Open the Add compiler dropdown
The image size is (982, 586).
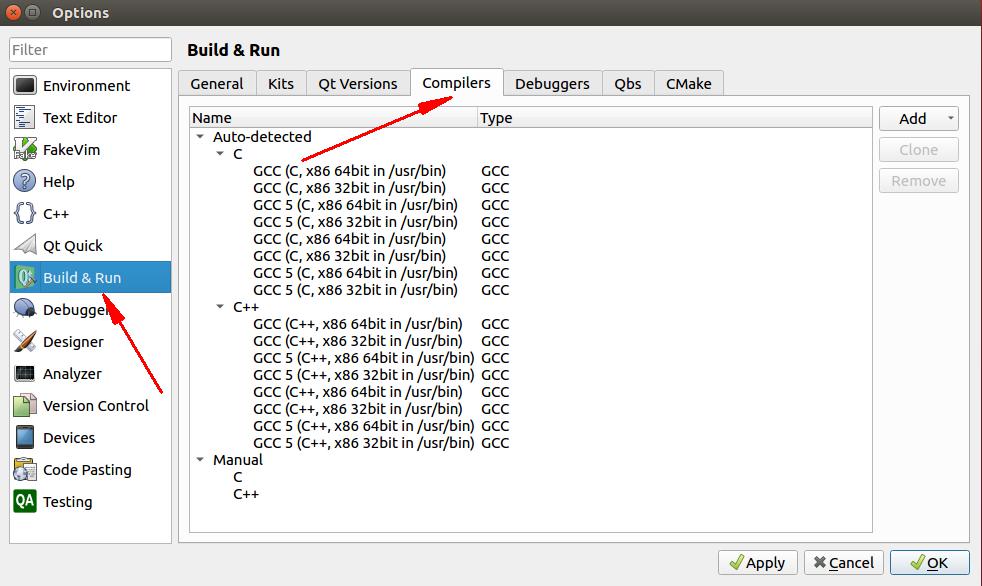pyautogui.click(x=919, y=118)
